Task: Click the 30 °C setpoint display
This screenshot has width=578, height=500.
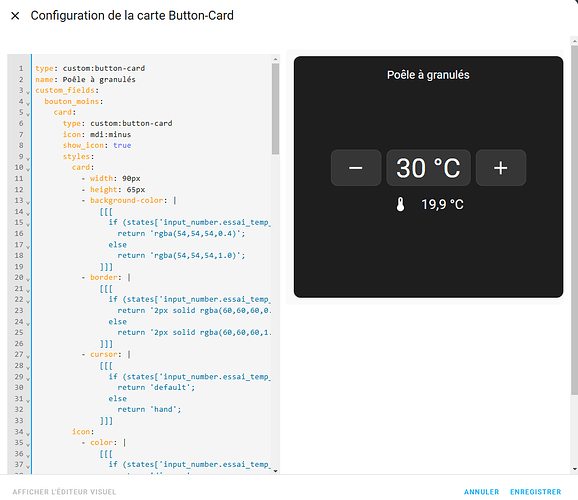Action: 428,168
